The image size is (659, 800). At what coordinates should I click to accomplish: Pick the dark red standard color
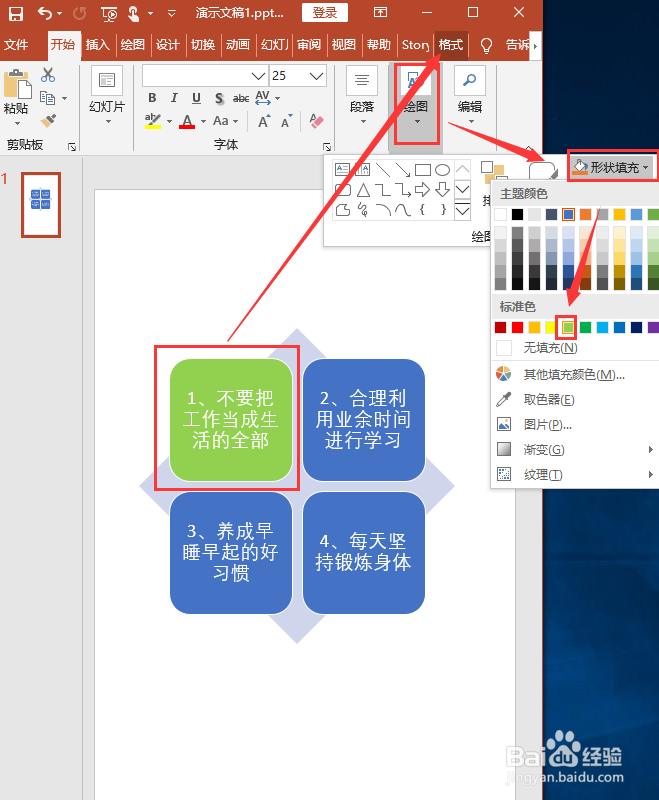(500, 327)
